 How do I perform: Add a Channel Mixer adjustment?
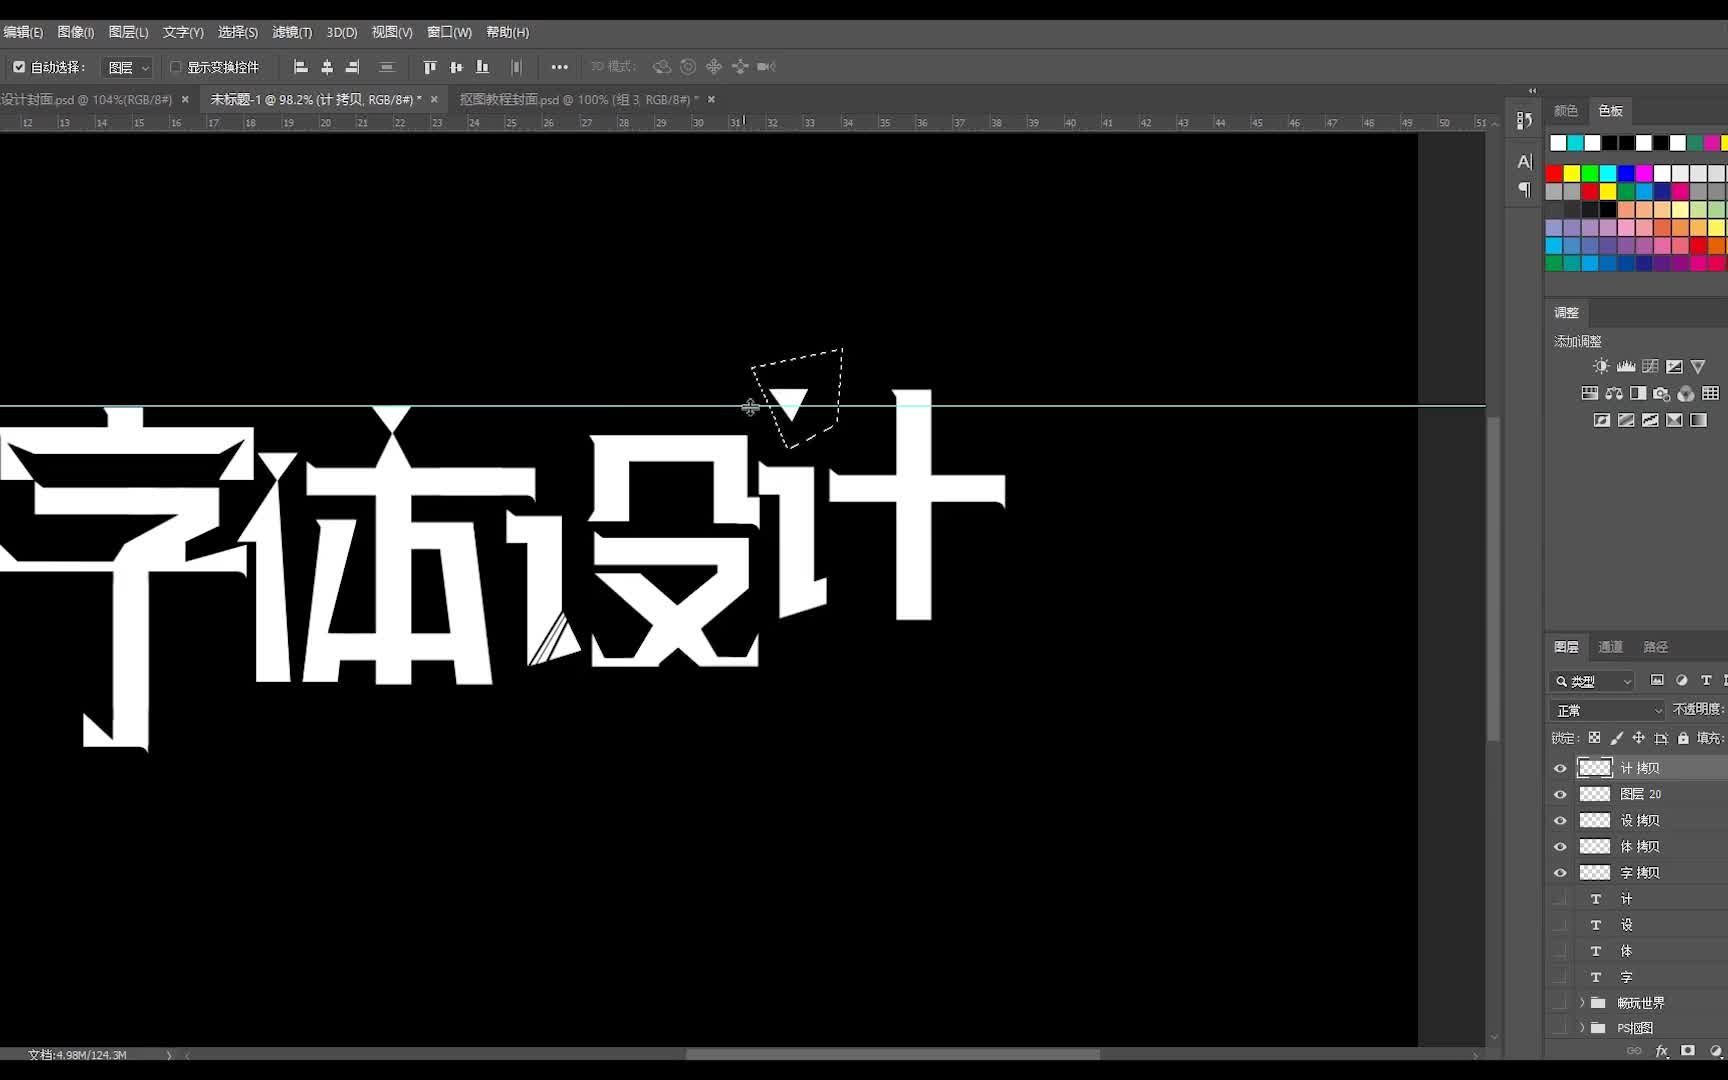pos(1687,394)
